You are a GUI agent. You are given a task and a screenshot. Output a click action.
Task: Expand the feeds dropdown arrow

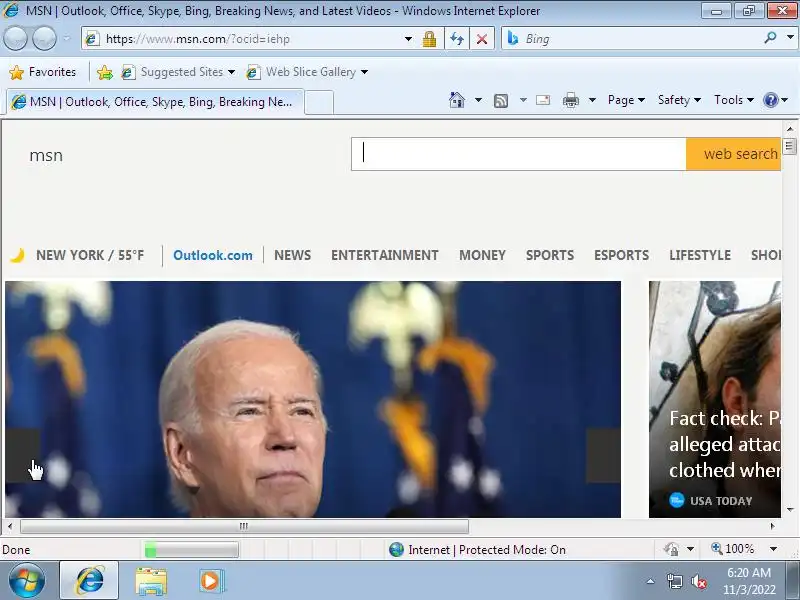click(x=523, y=100)
